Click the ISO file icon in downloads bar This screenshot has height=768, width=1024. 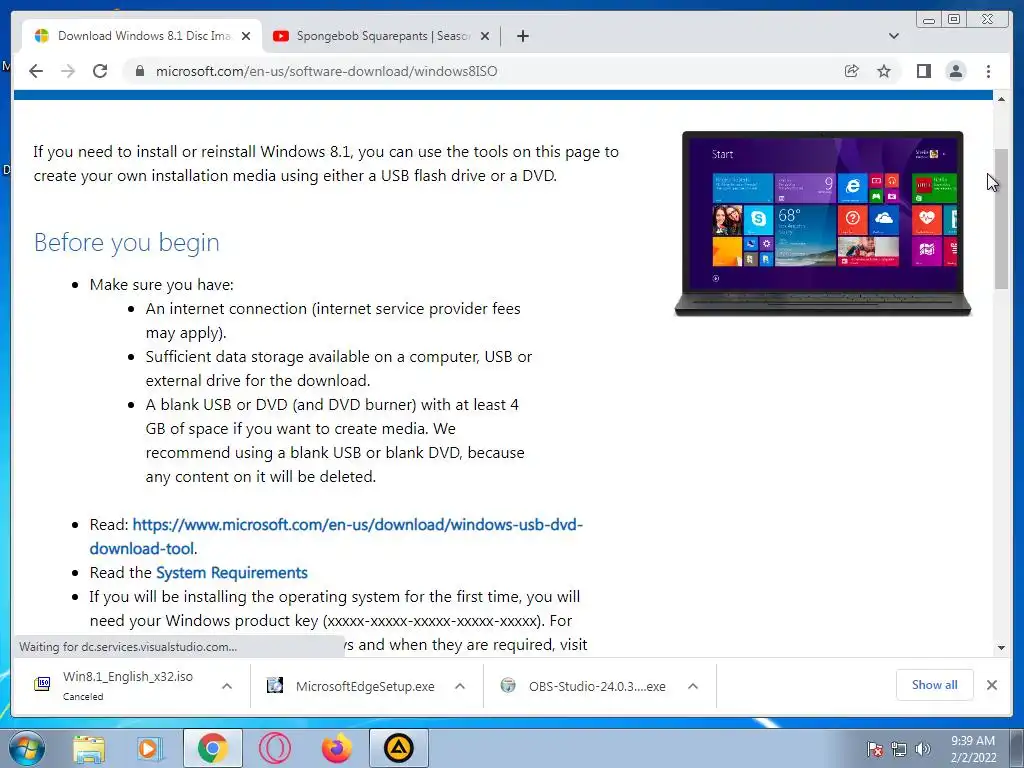42,684
